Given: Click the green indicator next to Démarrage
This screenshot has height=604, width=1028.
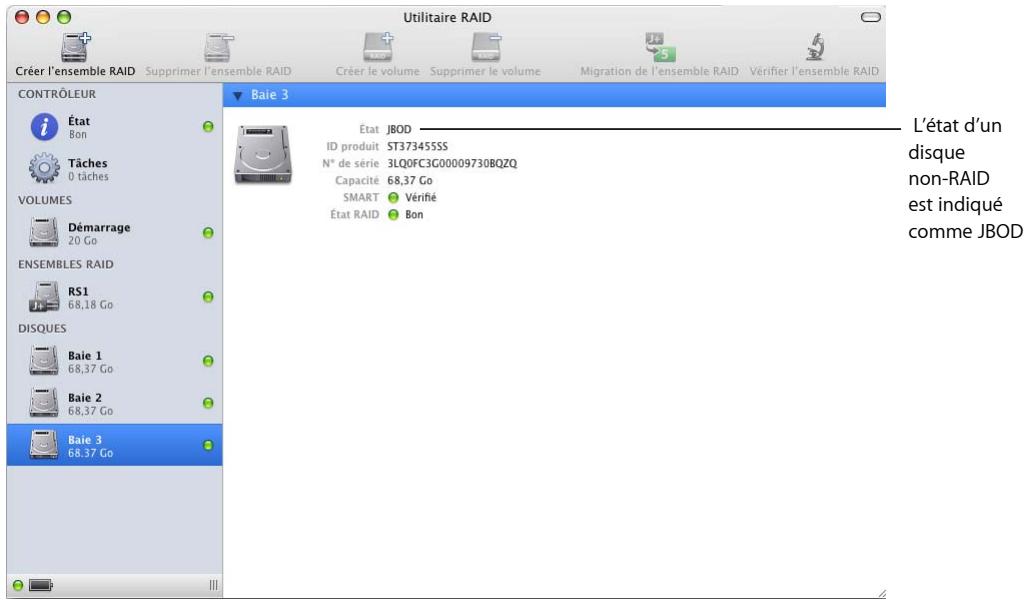Looking at the screenshot, I should (208, 233).
